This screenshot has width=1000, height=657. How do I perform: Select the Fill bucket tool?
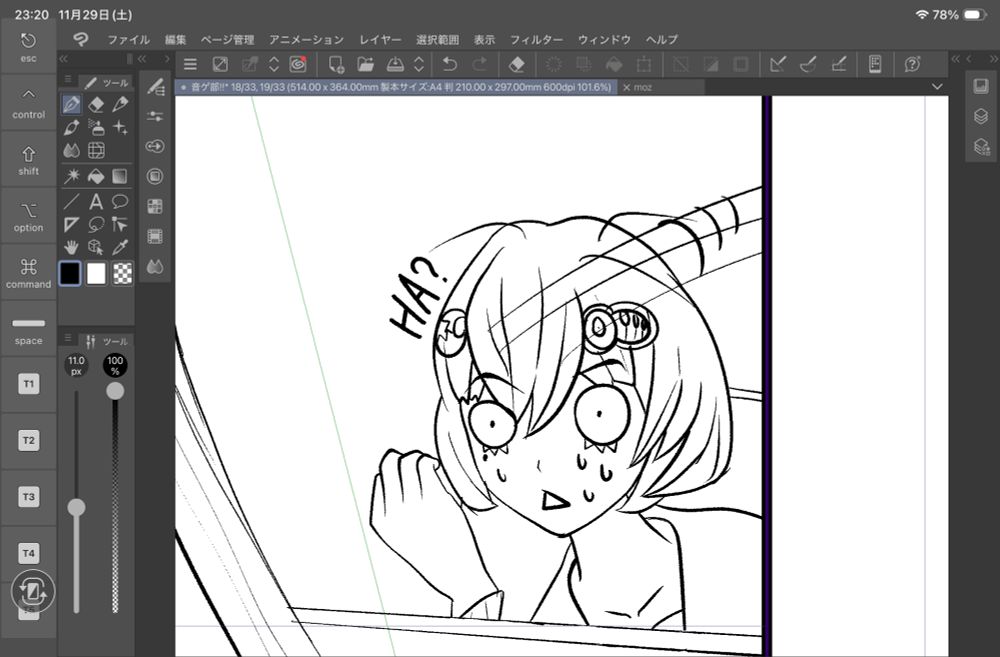click(96, 176)
